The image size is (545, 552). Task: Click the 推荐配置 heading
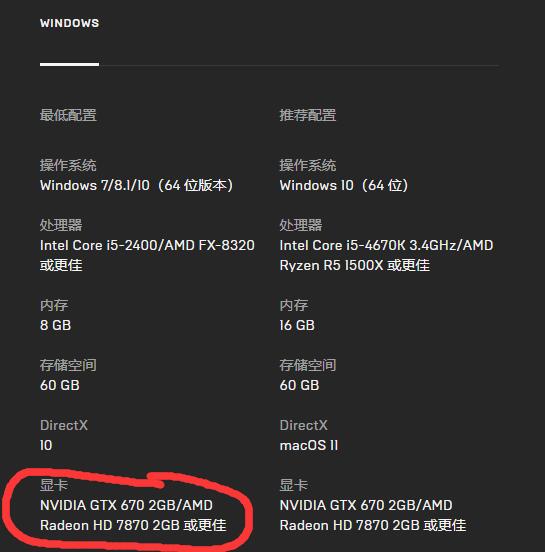pos(308,115)
